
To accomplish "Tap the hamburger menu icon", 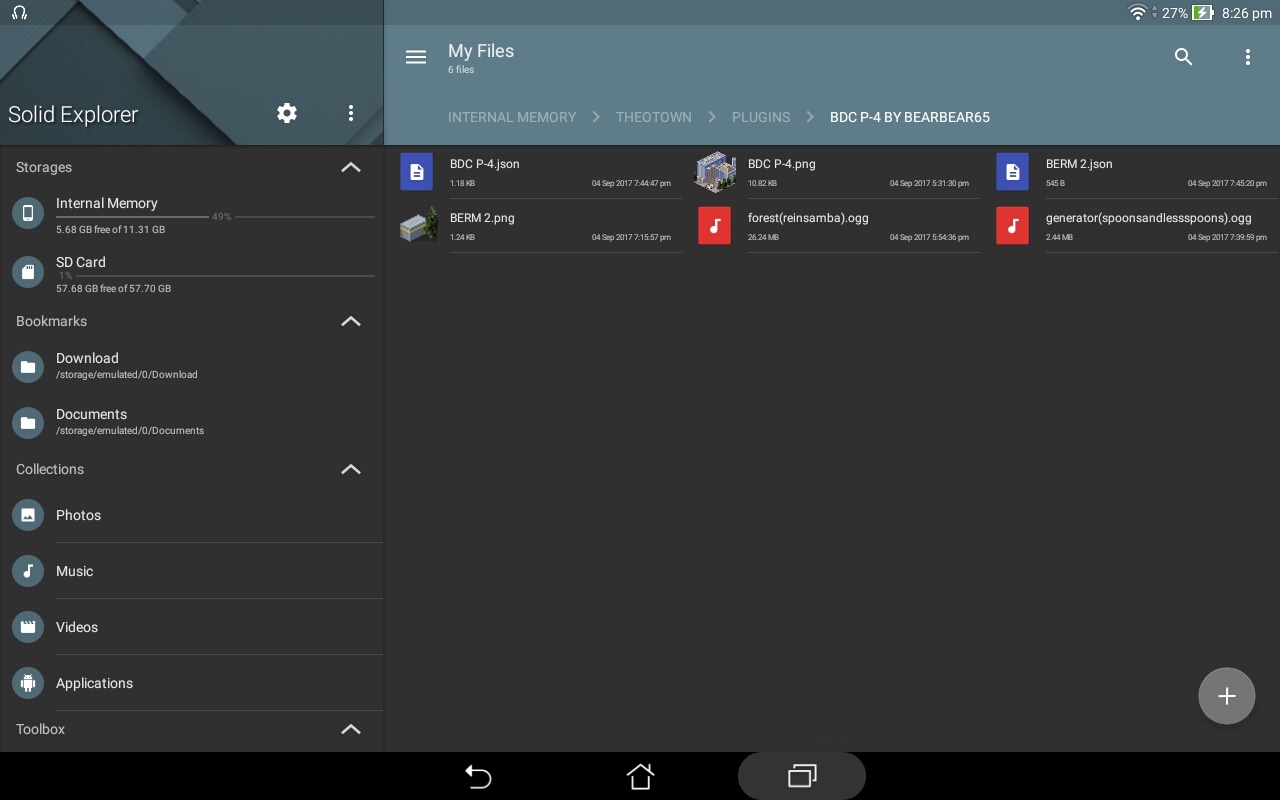I will click(x=416, y=57).
